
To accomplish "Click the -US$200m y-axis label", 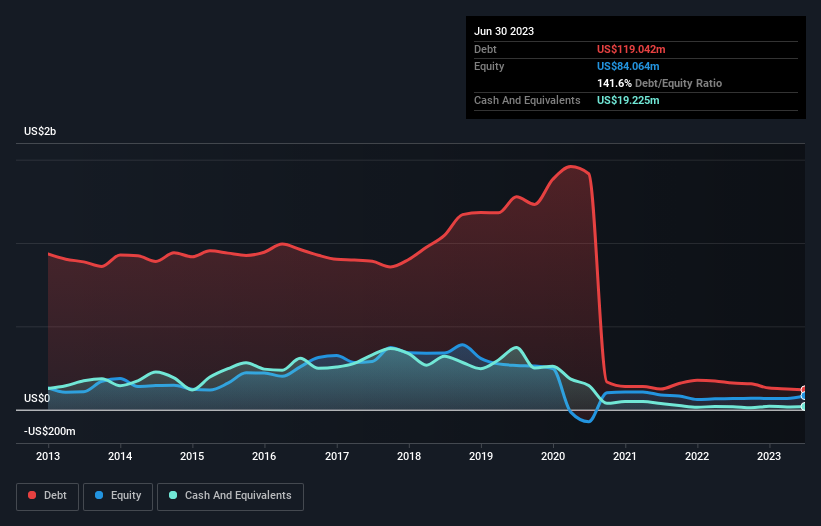I will click(x=49, y=431).
